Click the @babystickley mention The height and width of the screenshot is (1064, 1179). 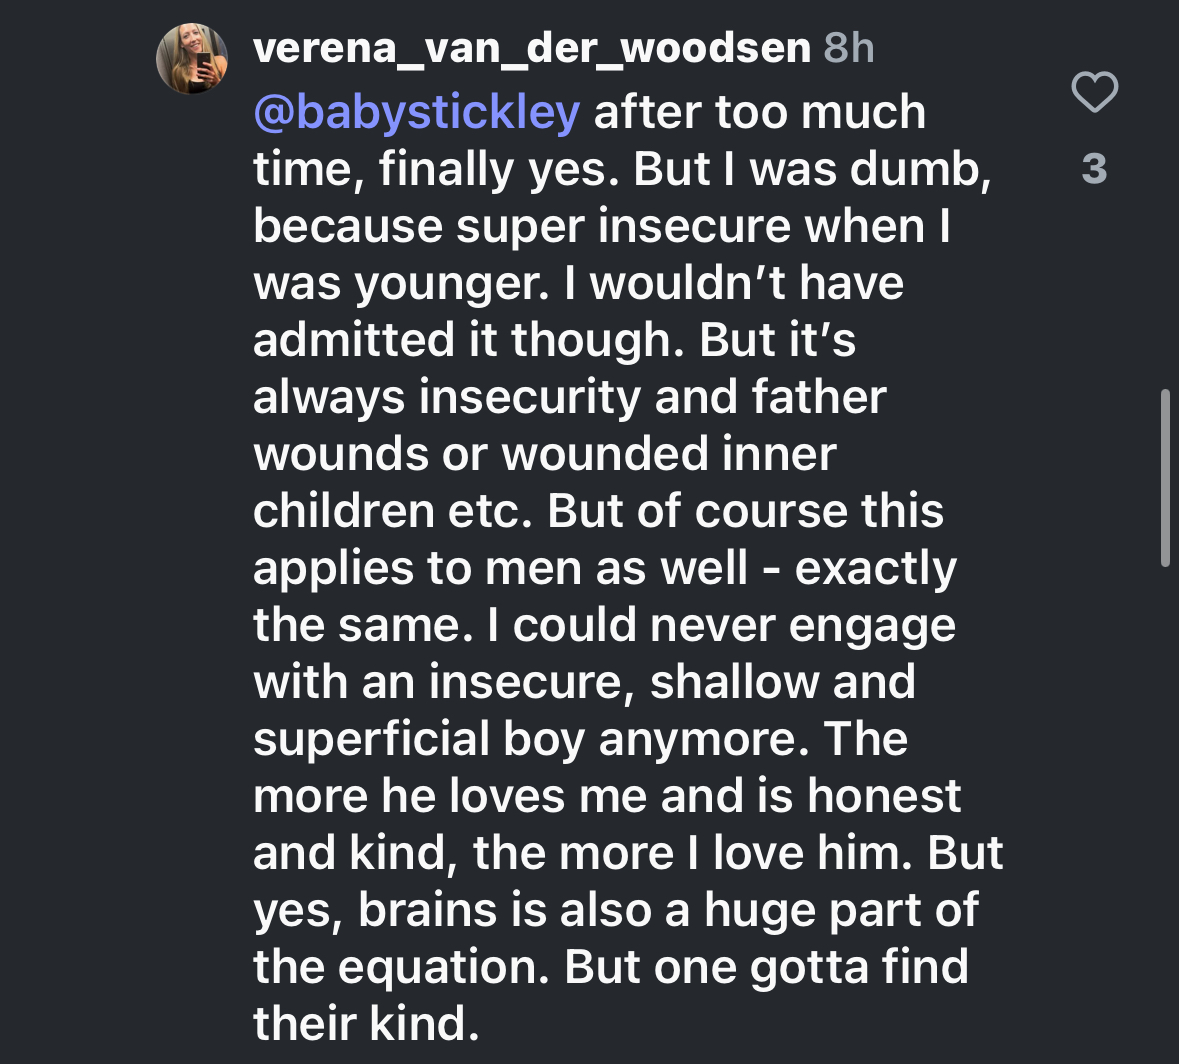point(417,112)
